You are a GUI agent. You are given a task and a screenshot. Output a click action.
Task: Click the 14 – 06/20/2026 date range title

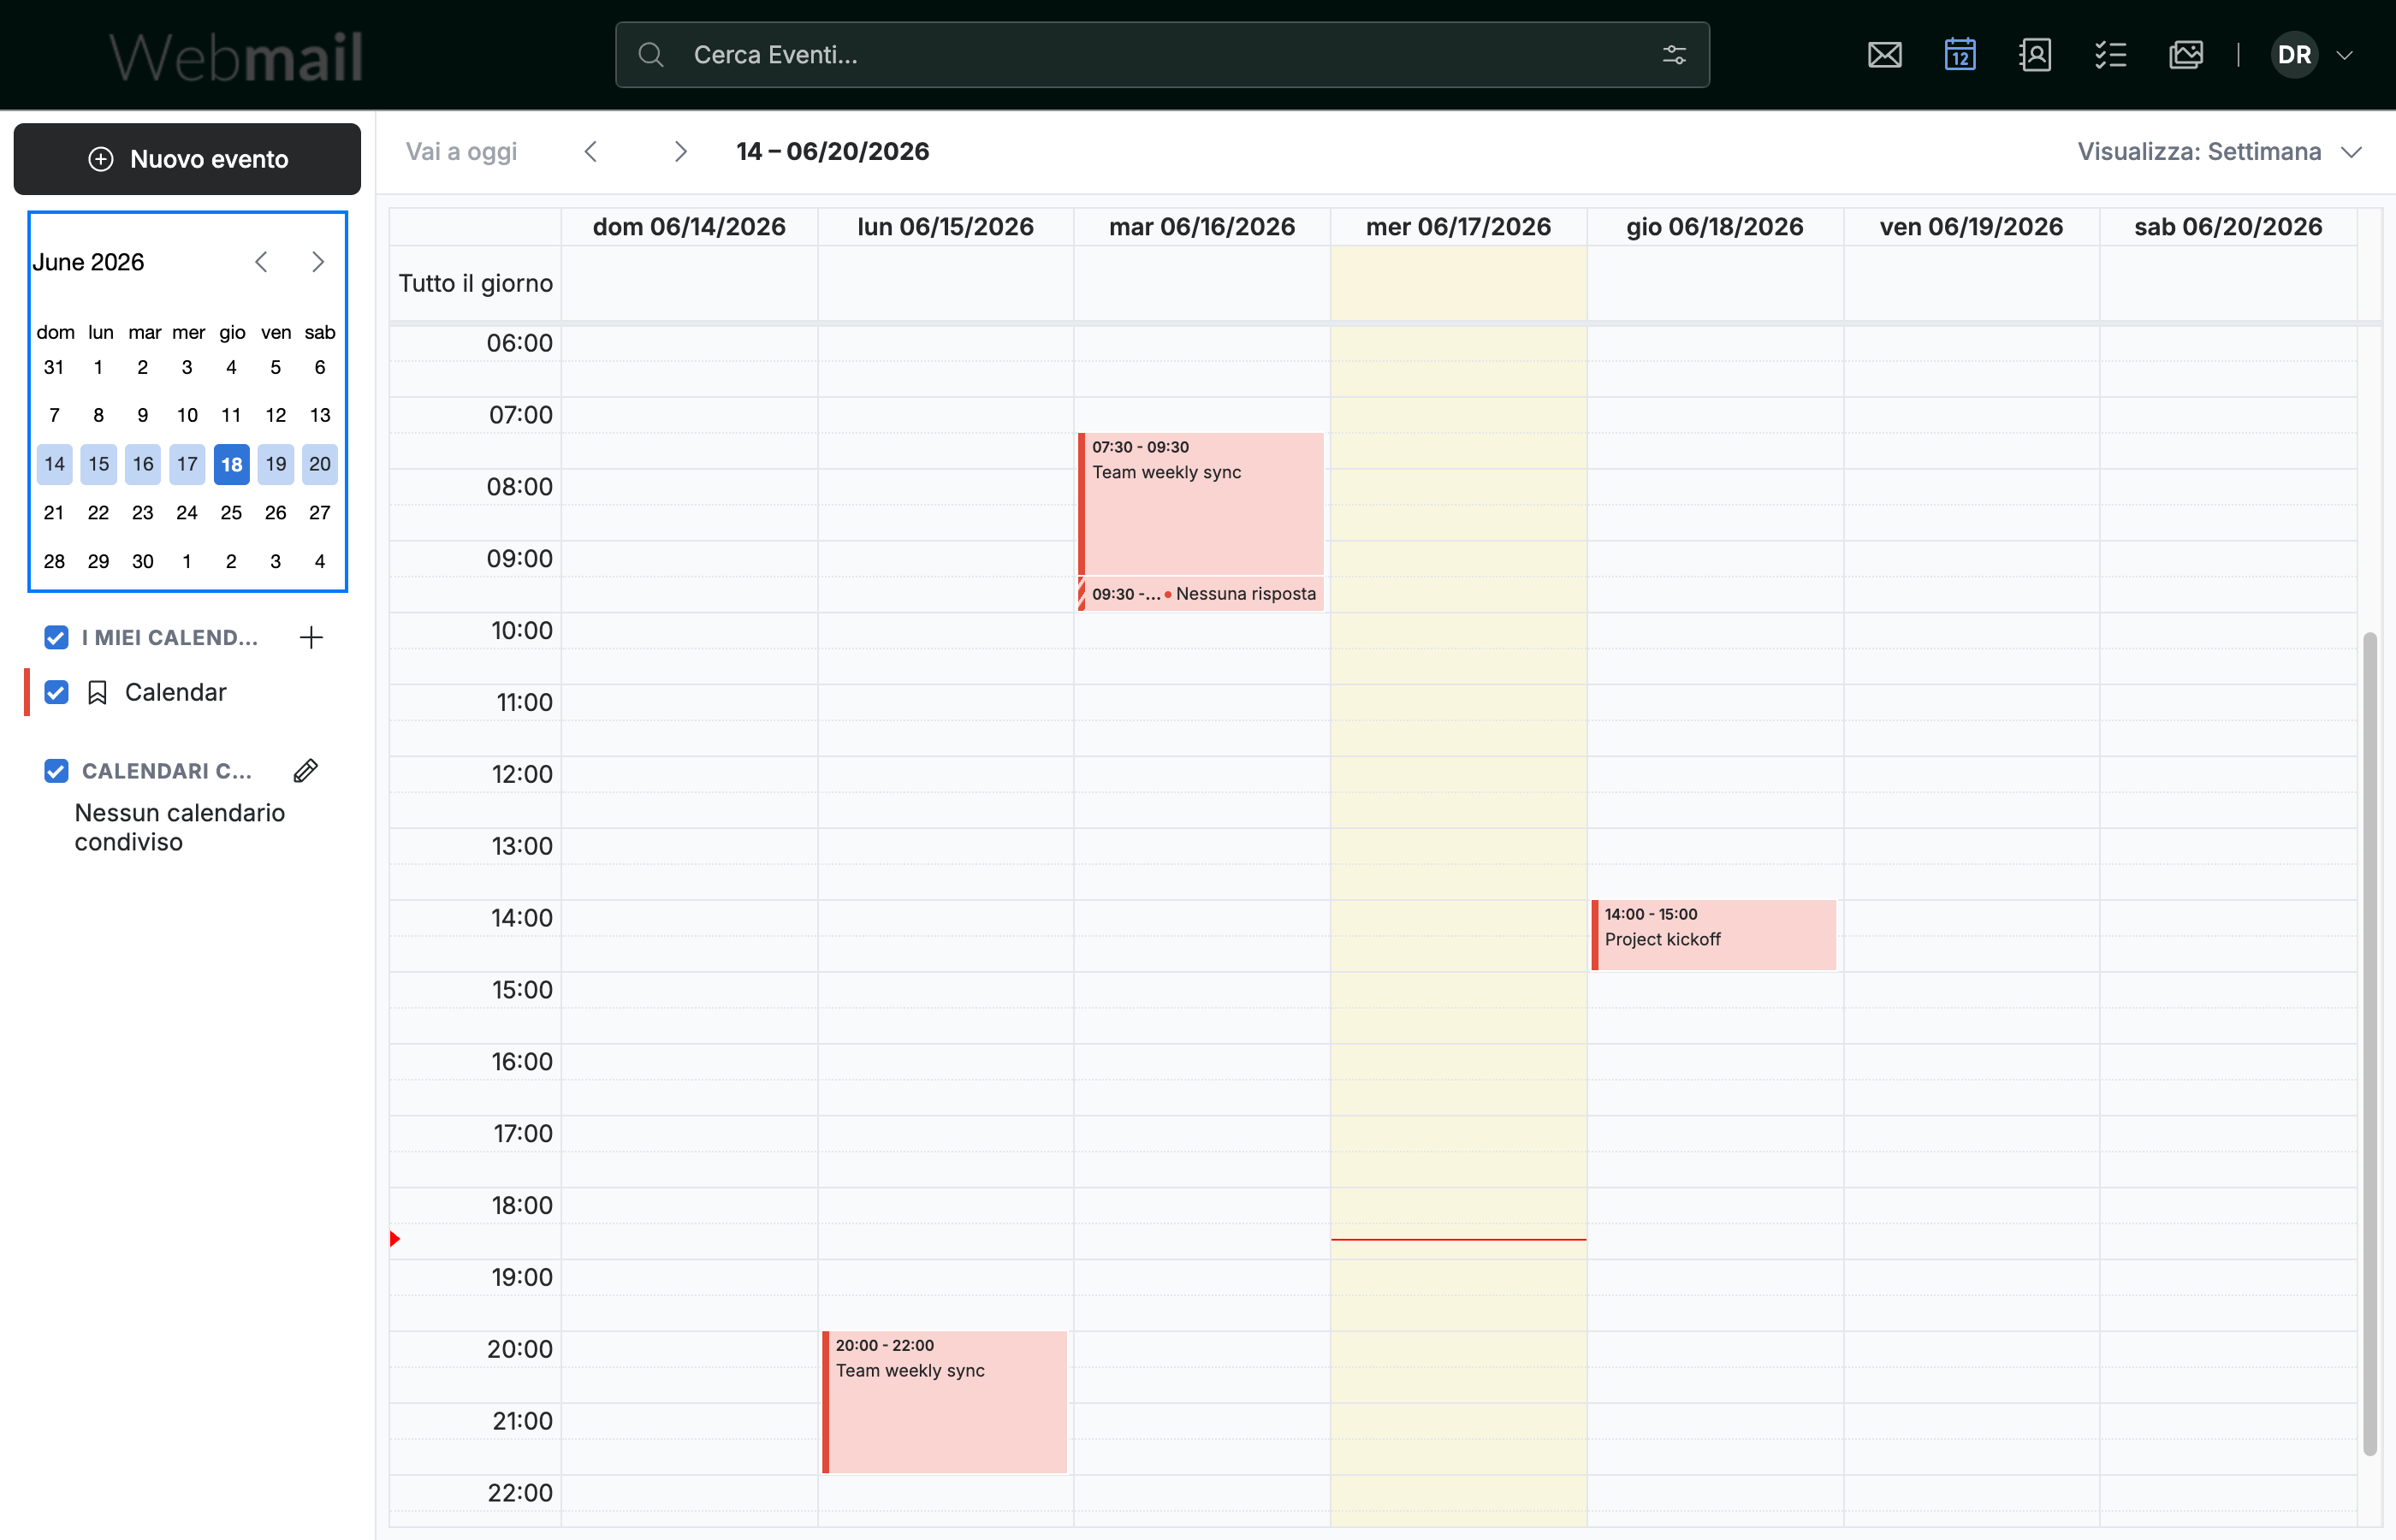point(832,151)
